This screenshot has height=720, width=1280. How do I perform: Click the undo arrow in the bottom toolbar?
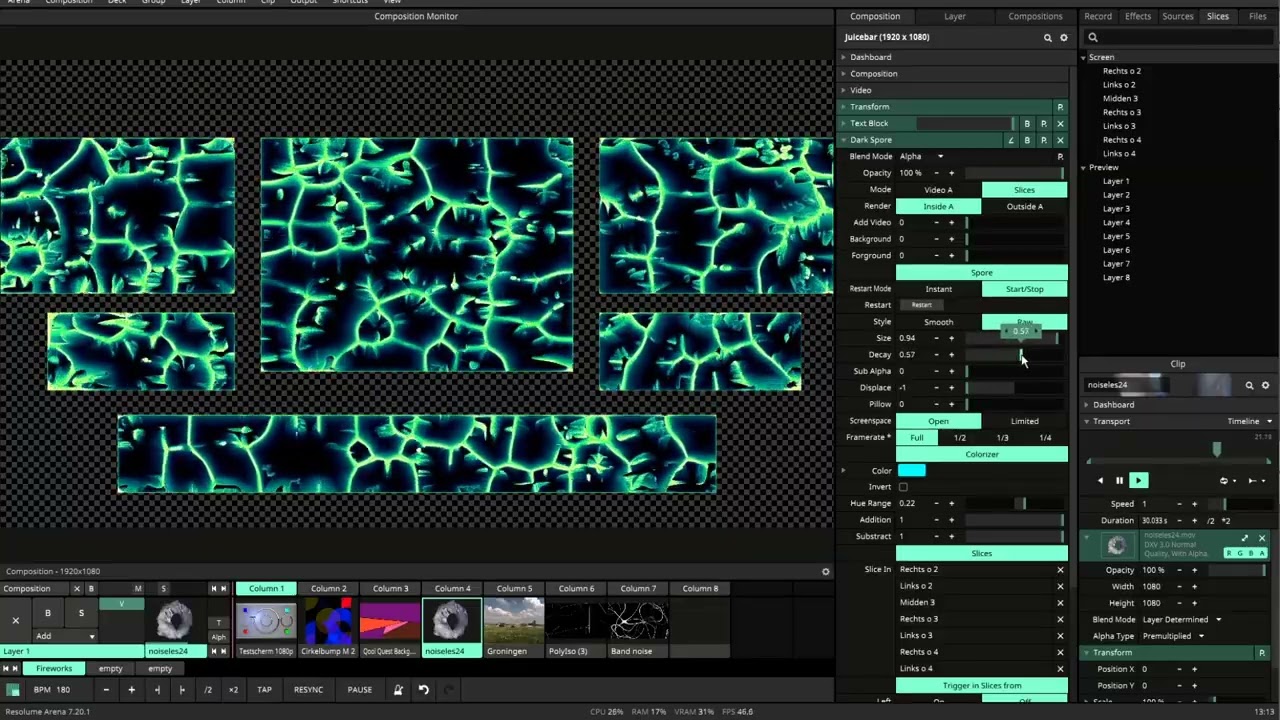coord(424,689)
